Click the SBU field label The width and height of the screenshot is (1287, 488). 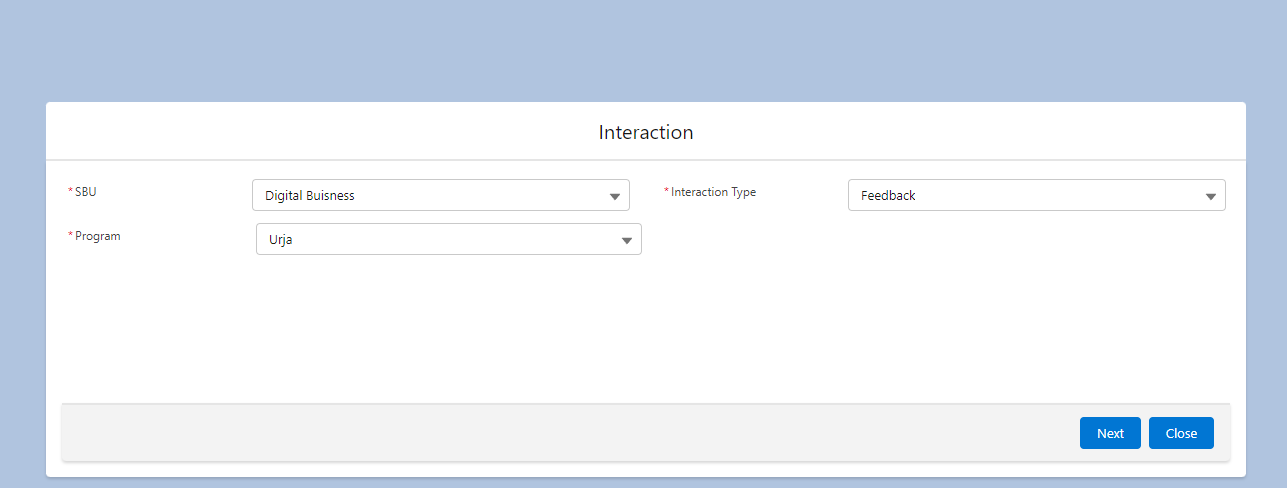click(86, 192)
